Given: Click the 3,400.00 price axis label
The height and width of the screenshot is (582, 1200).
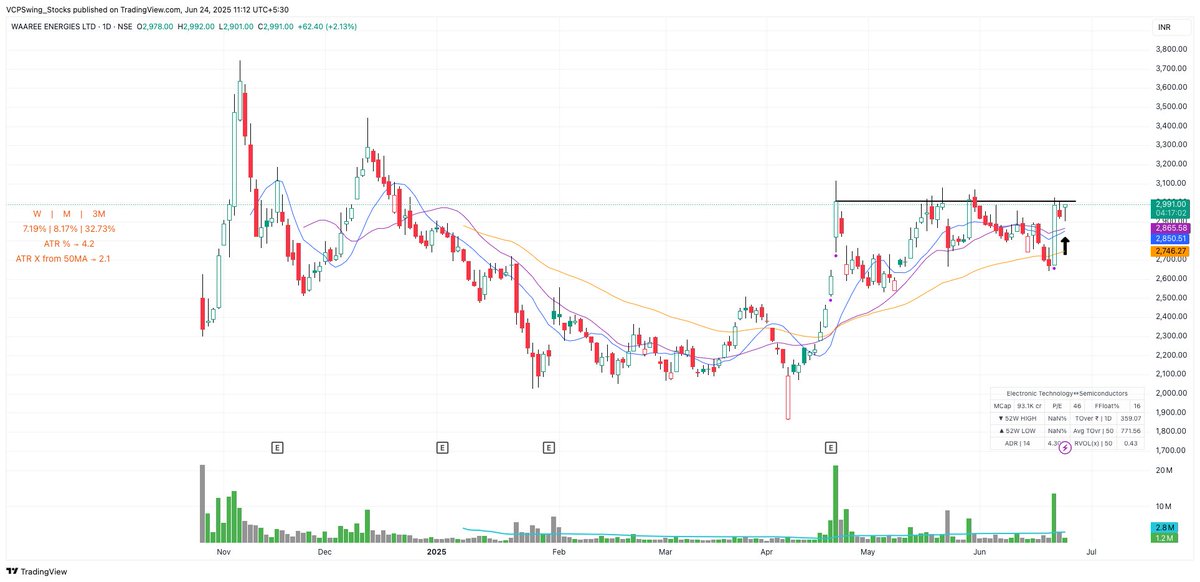Looking at the screenshot, I should click(1171, 126).
